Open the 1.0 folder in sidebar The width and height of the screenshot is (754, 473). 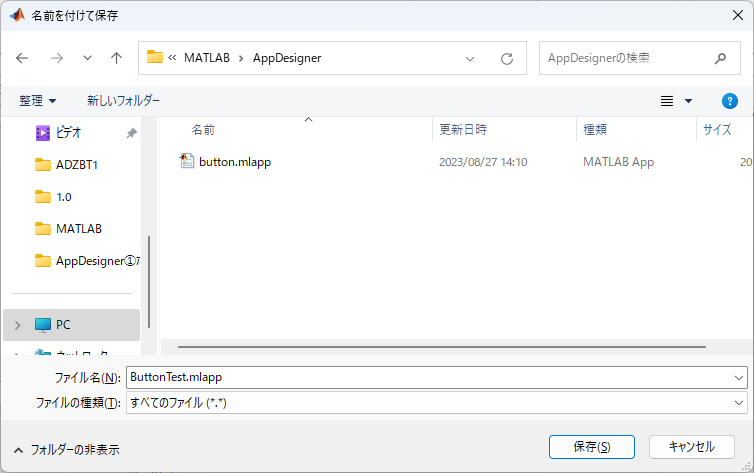point(63,197)
